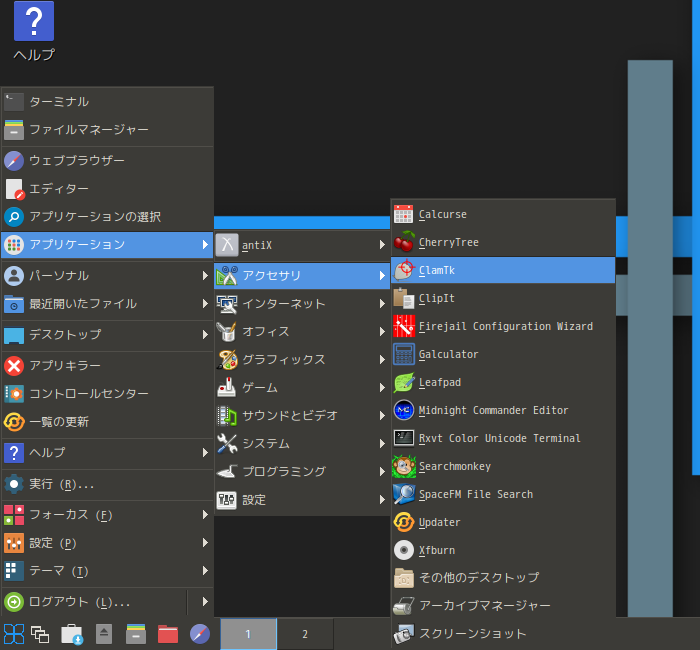Open the antiX submenu
700x650 pixels.
pos(302,245)
